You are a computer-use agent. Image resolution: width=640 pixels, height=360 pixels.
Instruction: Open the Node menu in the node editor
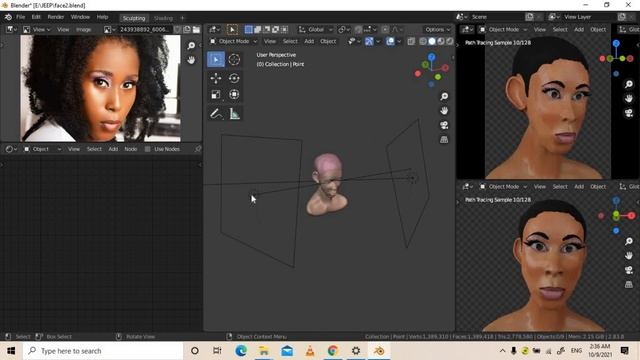pos(131,149)
